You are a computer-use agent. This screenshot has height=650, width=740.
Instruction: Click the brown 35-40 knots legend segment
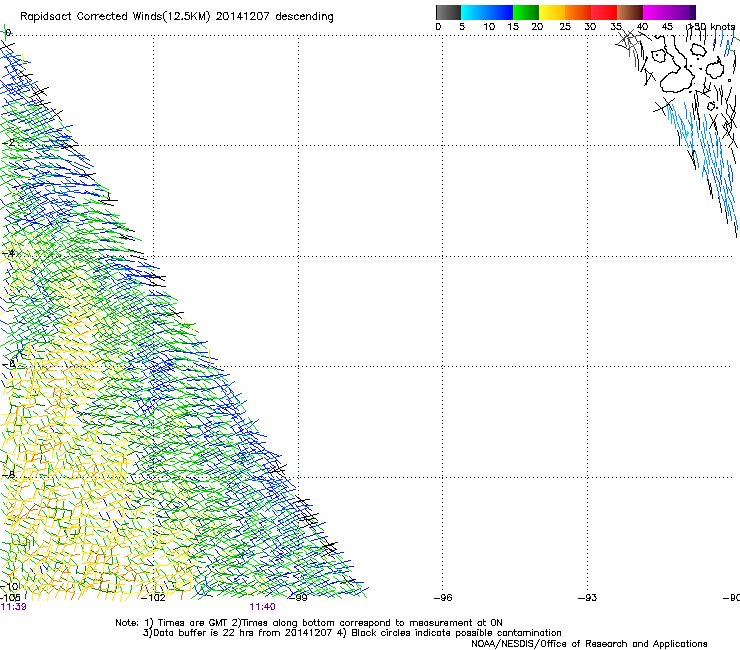click(x=630, y=12)
